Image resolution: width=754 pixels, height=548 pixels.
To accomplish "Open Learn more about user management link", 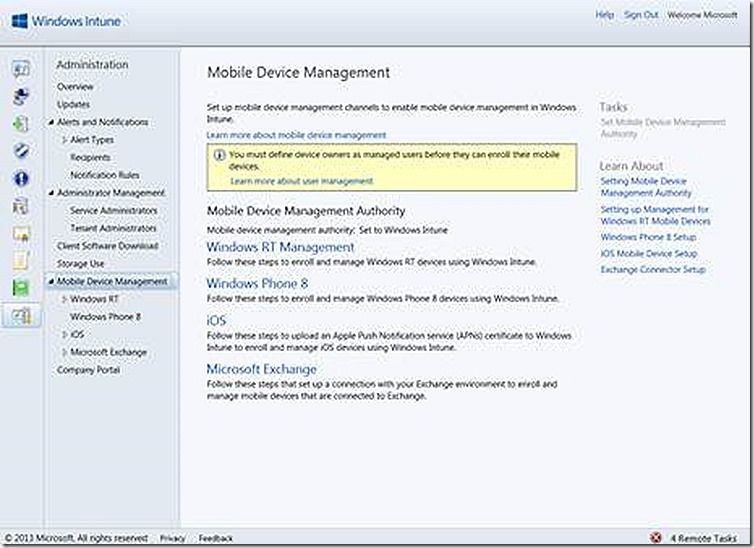I will point(302,181).
